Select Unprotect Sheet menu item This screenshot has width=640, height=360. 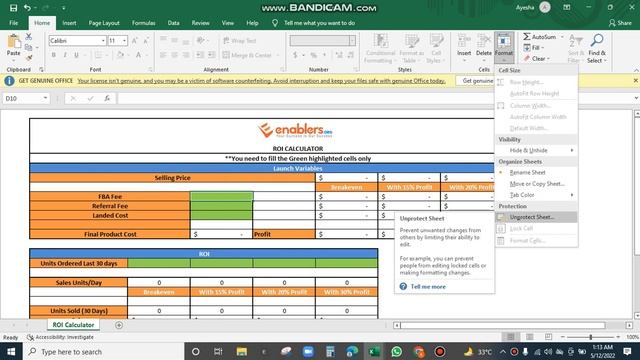[536, 217]
